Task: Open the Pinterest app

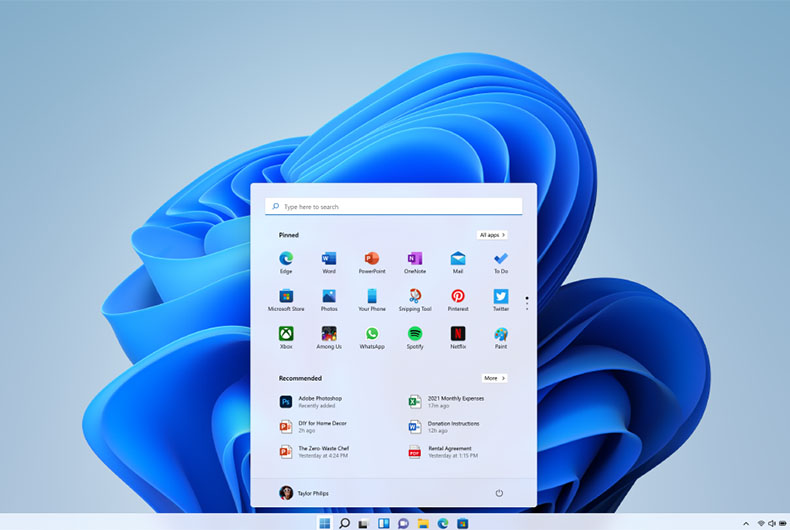Action: (x=457, y=300)
